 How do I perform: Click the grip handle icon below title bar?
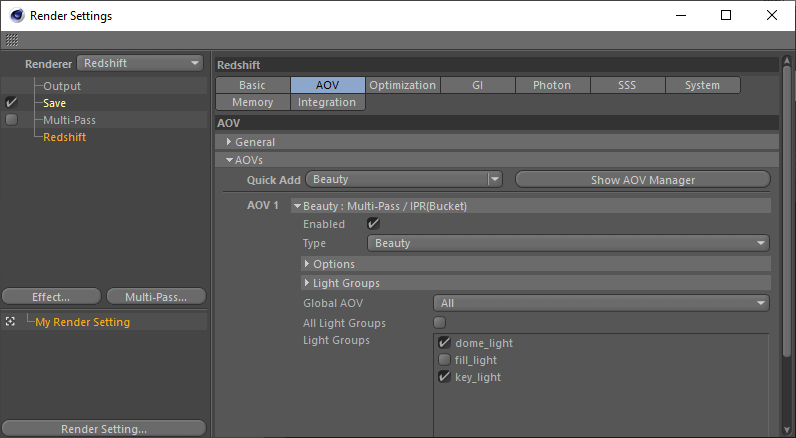click(x=12, y=40)
